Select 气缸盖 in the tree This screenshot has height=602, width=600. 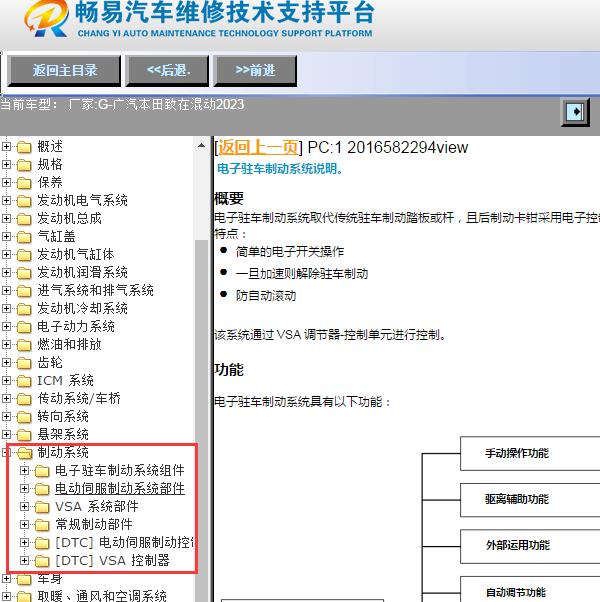tap(56, 236)
